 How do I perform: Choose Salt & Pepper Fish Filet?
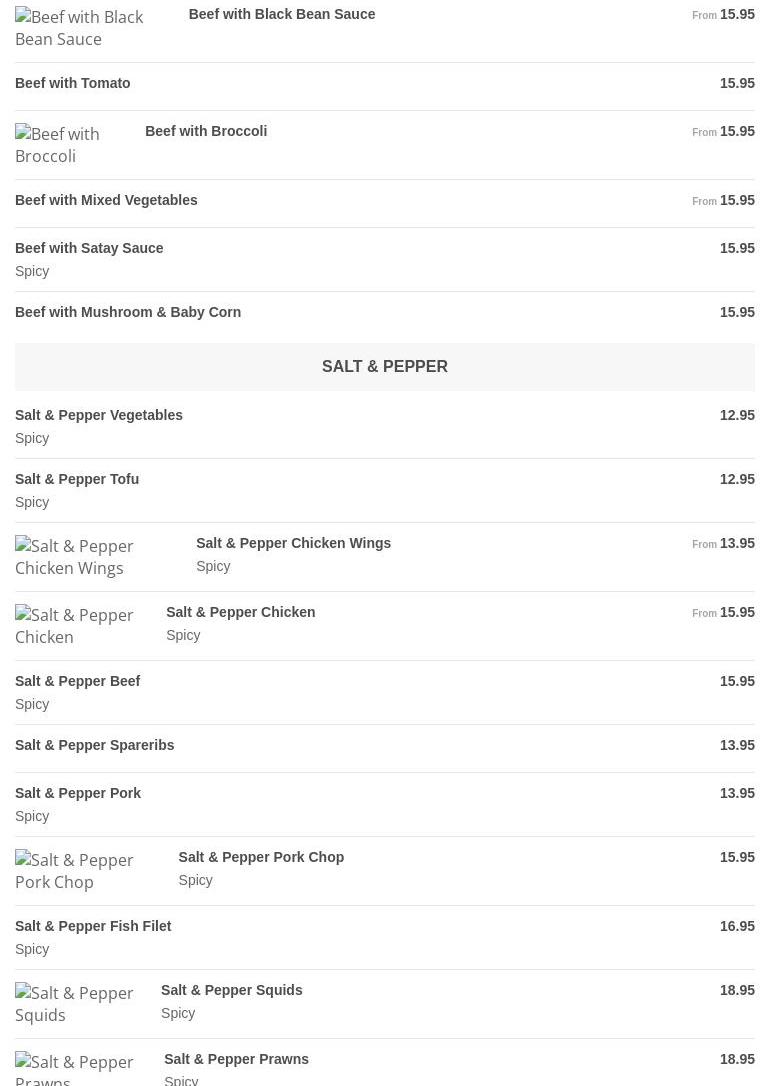point(385,938)
